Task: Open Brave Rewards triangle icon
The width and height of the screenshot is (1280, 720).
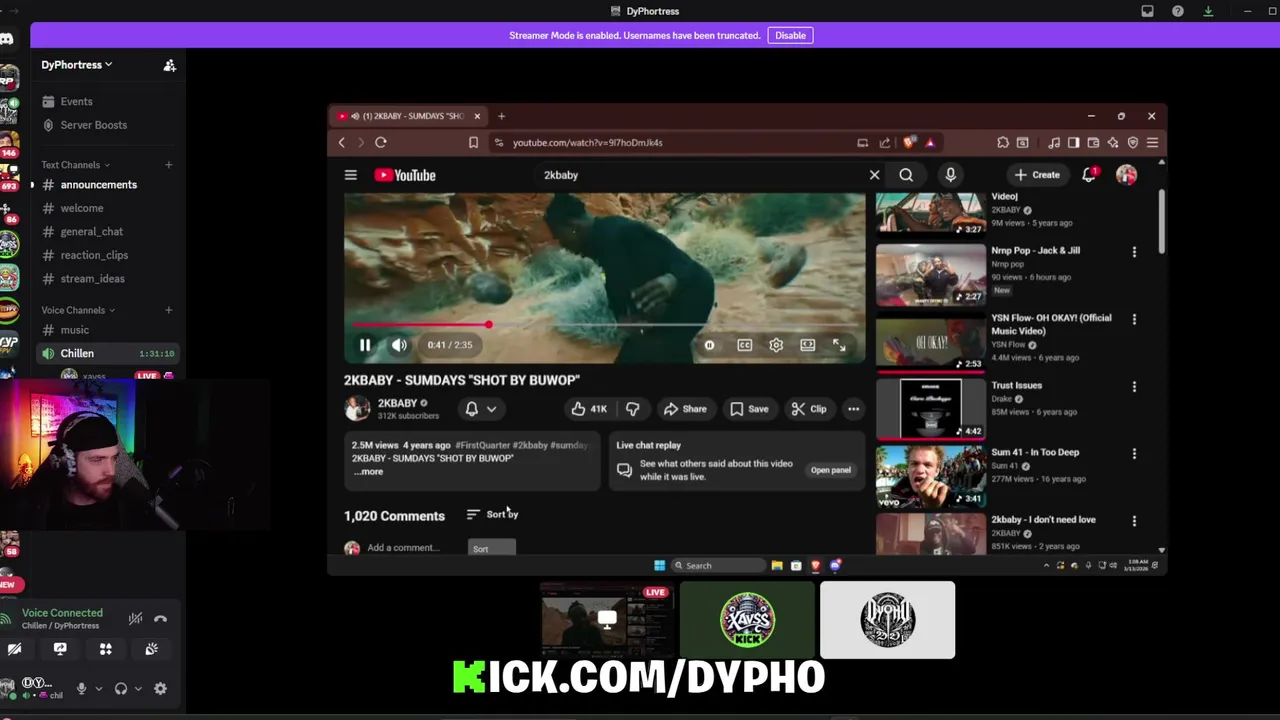Action: (930, 143)
